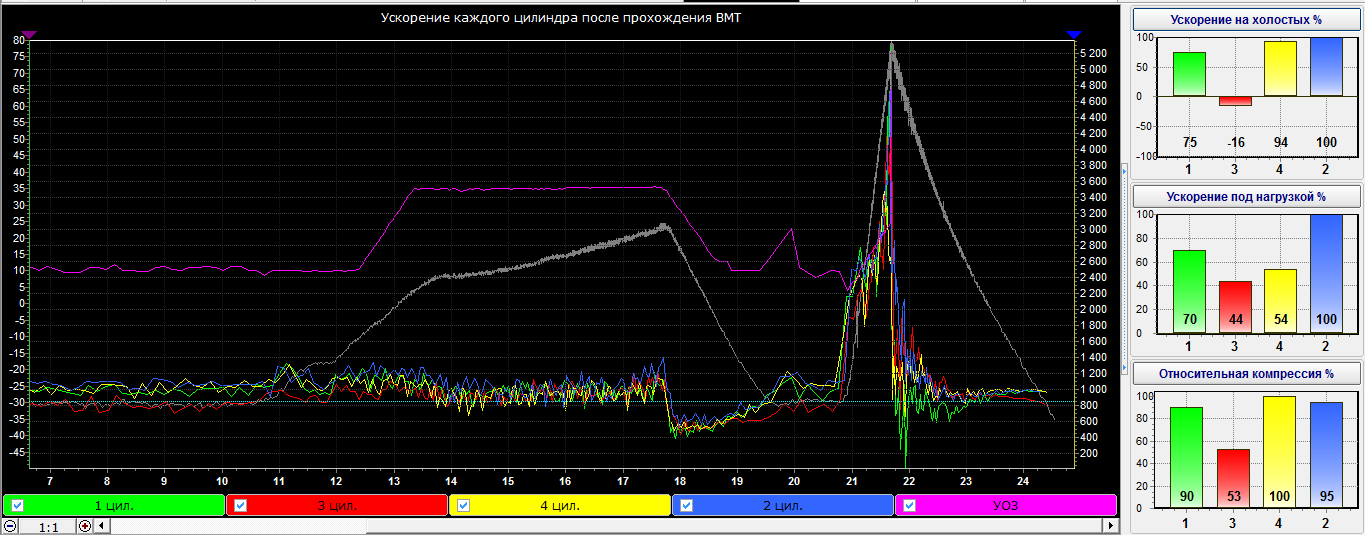The image size is (1365, 535).
Task: Click the Ускорение на холостых % header
Action: tap(1245, 20)
